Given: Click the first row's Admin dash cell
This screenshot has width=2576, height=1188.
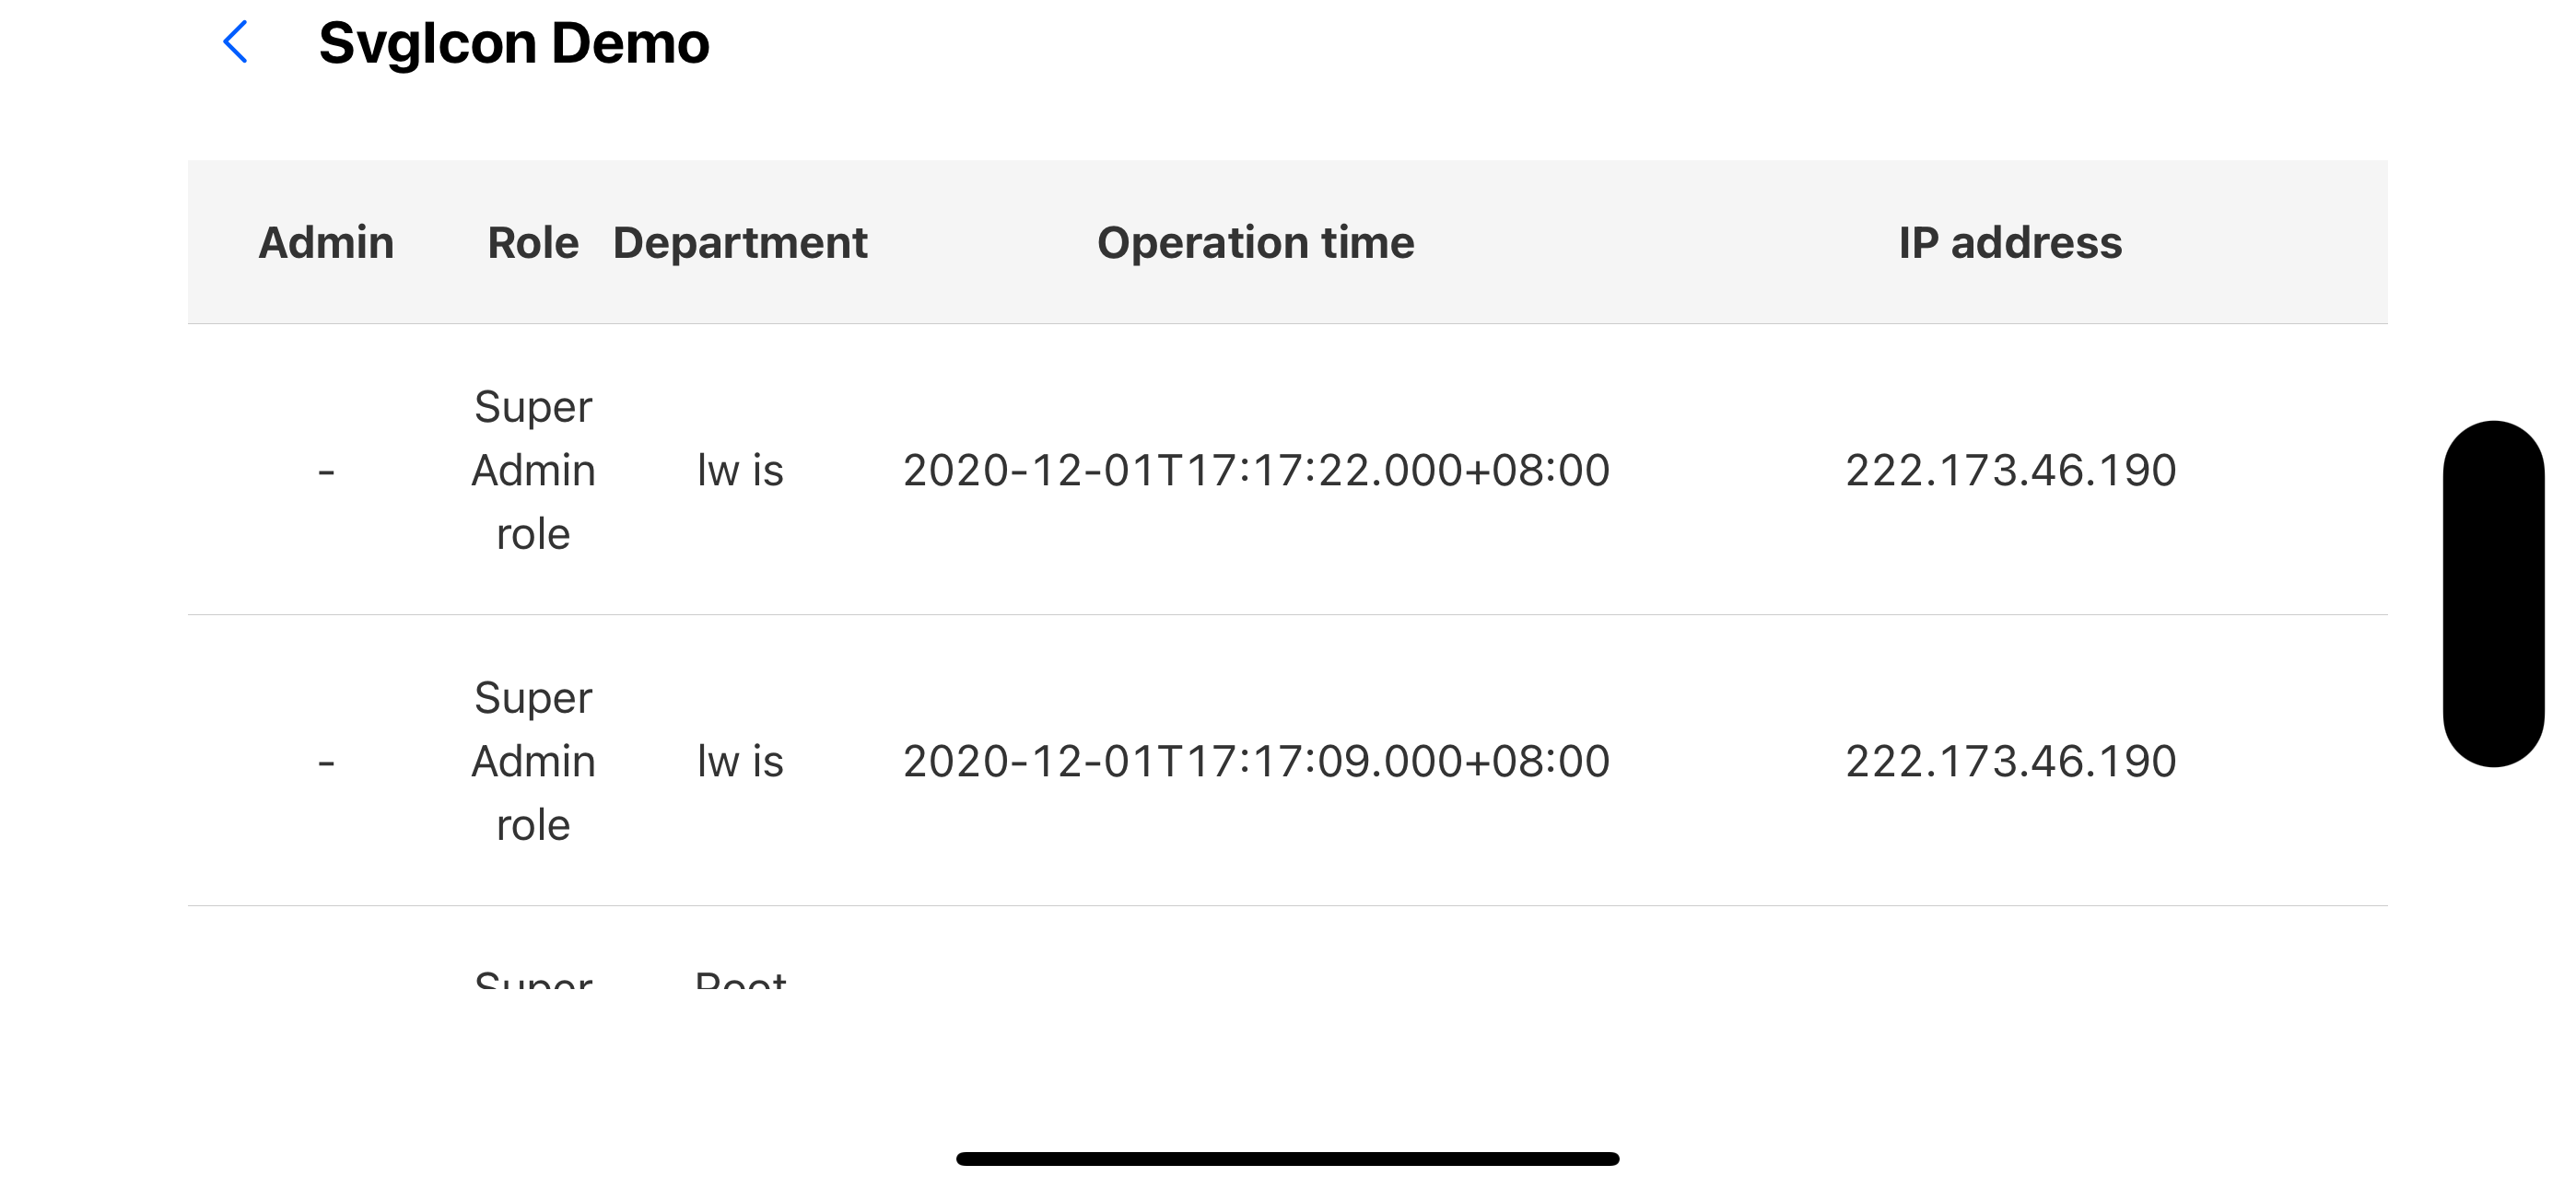Looking at the screenshot, I should [x=326, y=470].
